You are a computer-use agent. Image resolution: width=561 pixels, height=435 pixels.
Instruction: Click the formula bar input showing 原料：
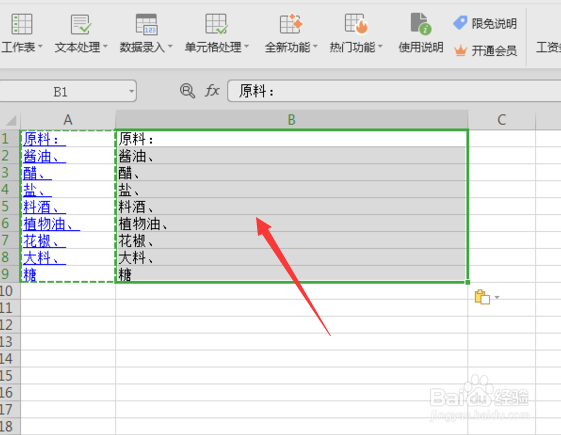[394, 91]
